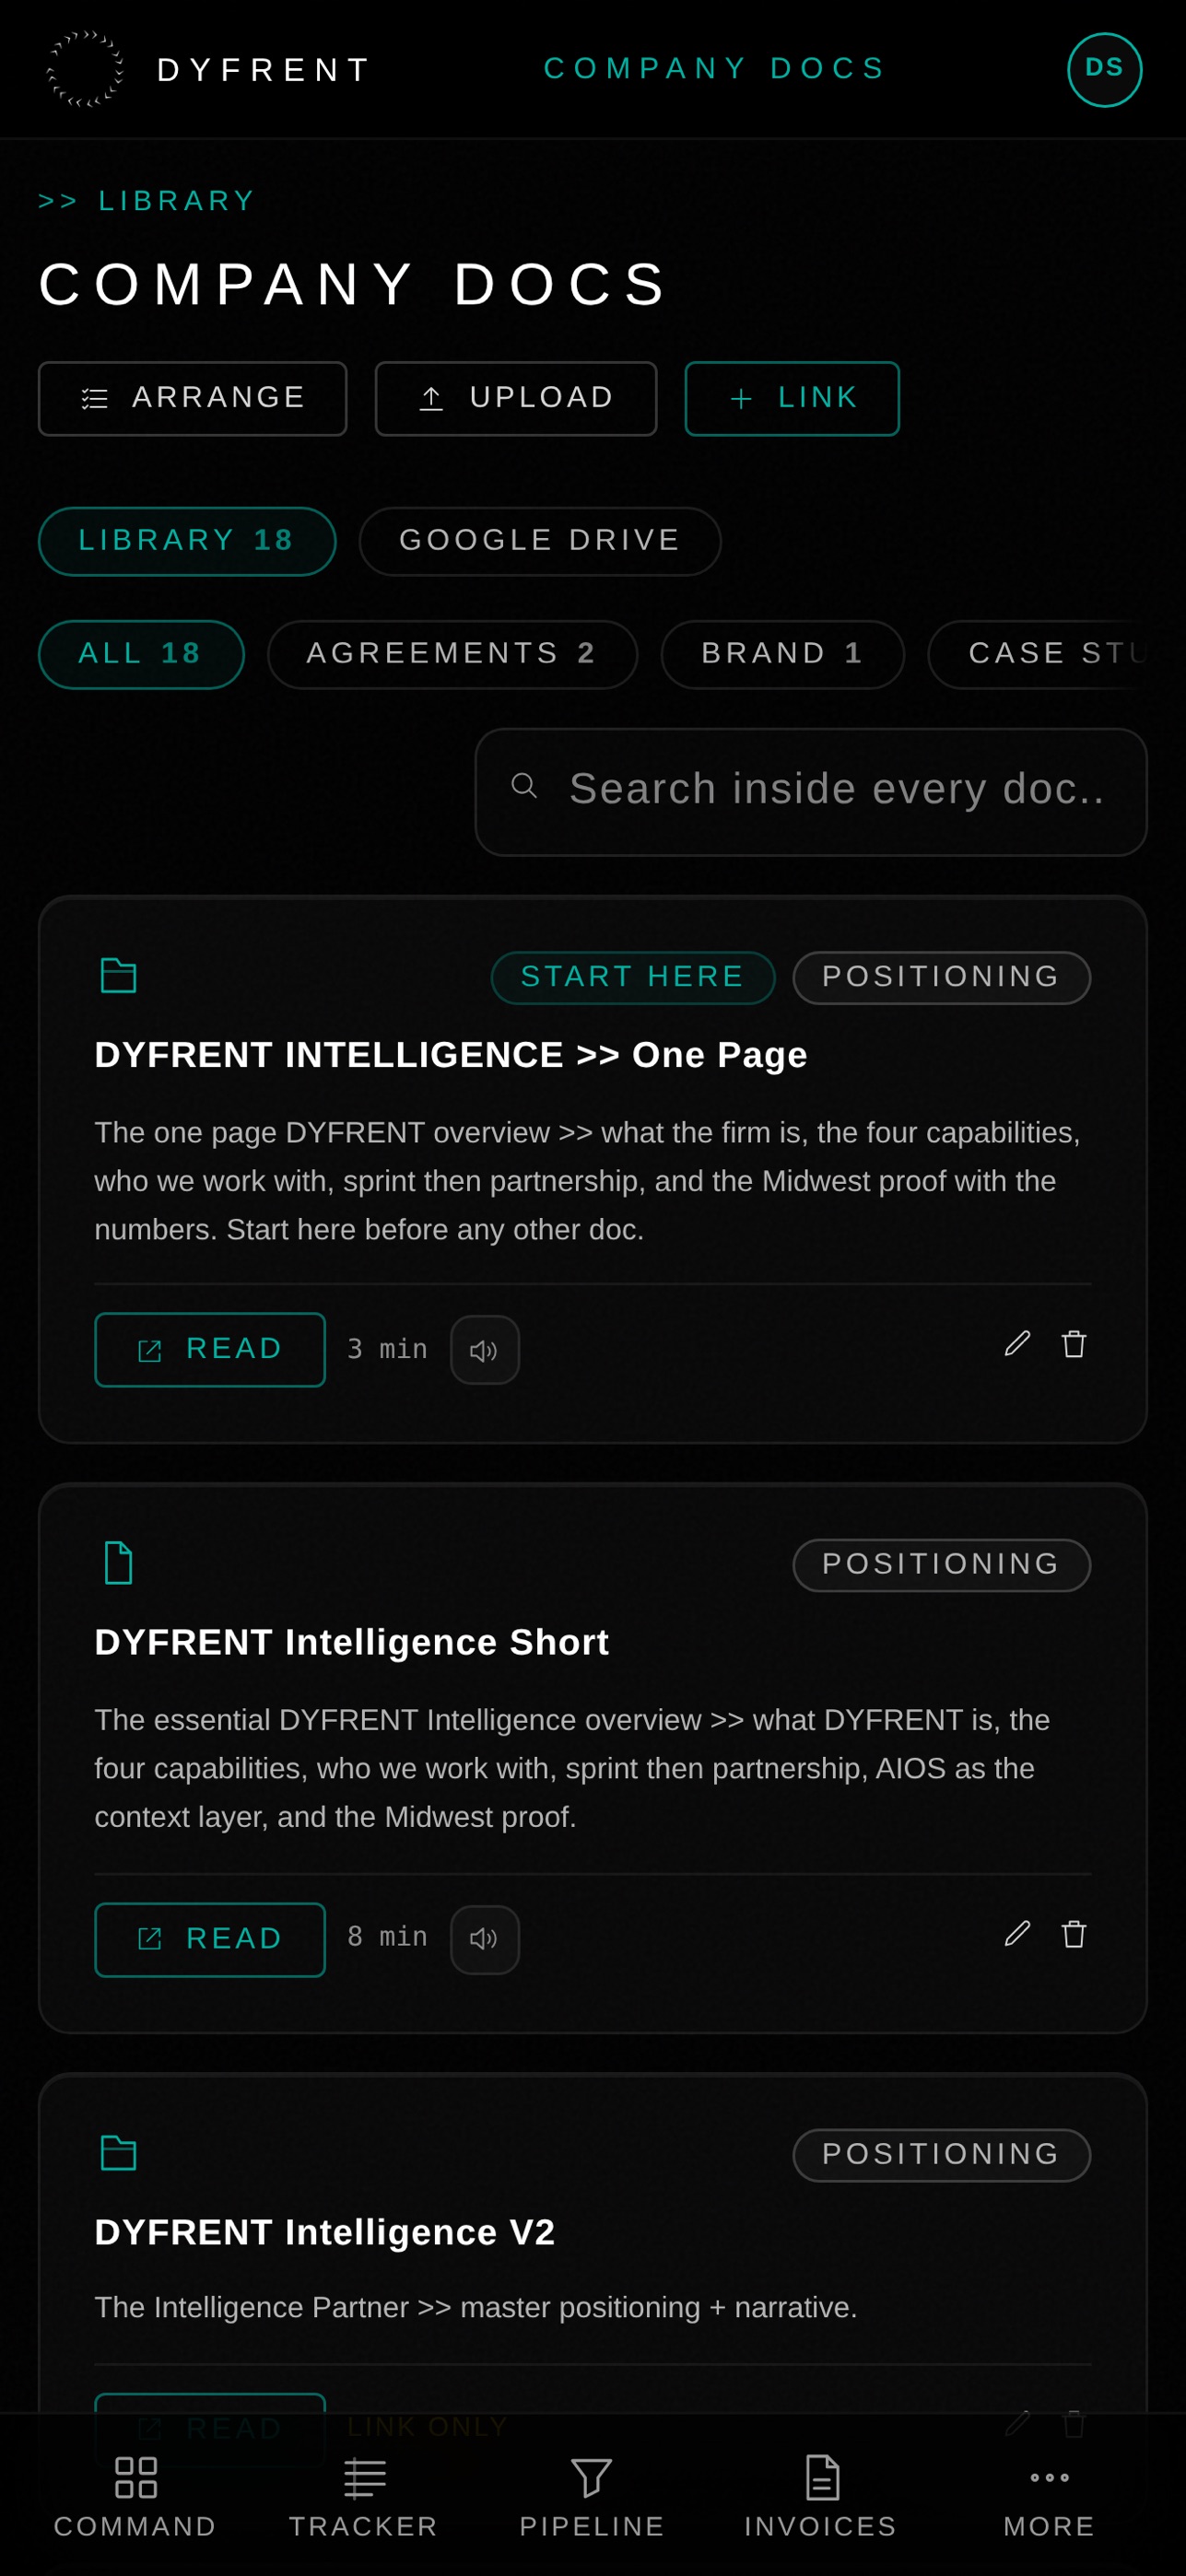Add a new Link

point(792,399)
